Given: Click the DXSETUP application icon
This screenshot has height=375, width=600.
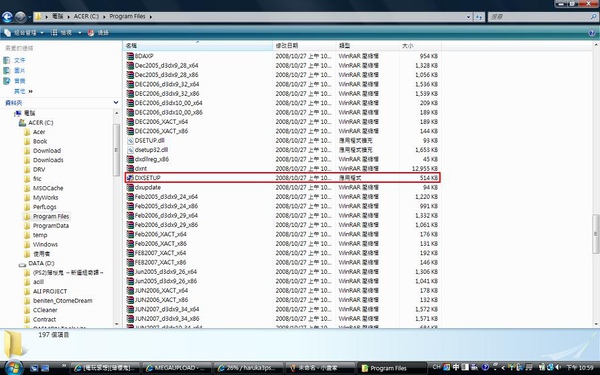Looking at the screenshot, I should click(130, 178).
